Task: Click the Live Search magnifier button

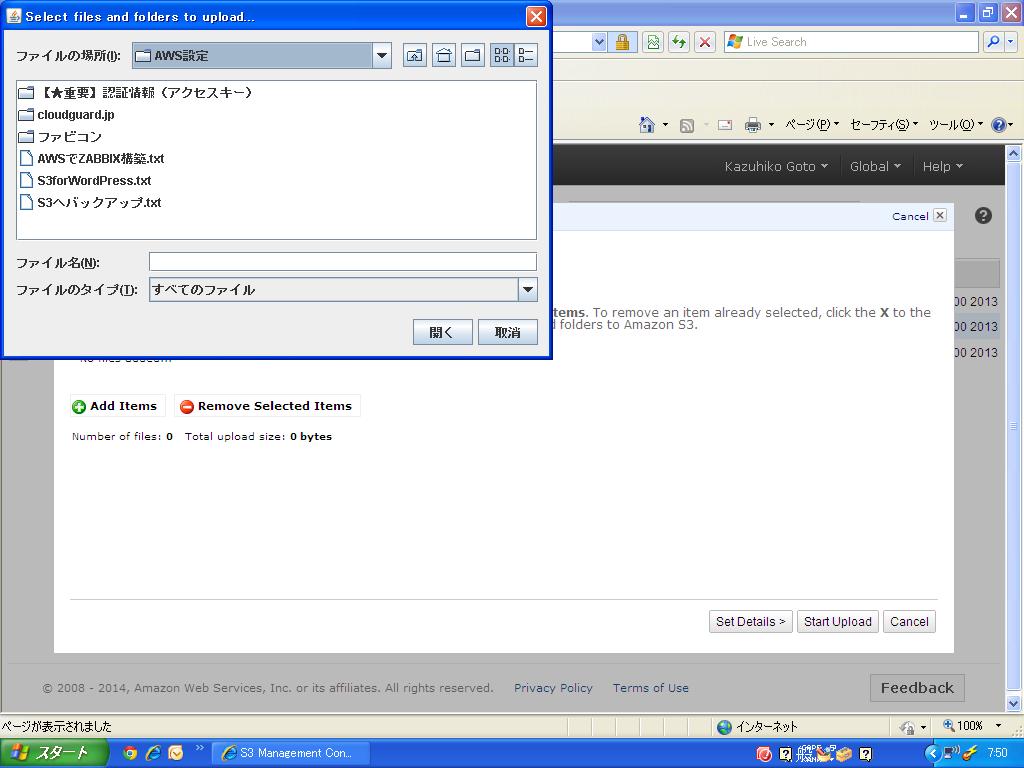Action: point(993,42)
